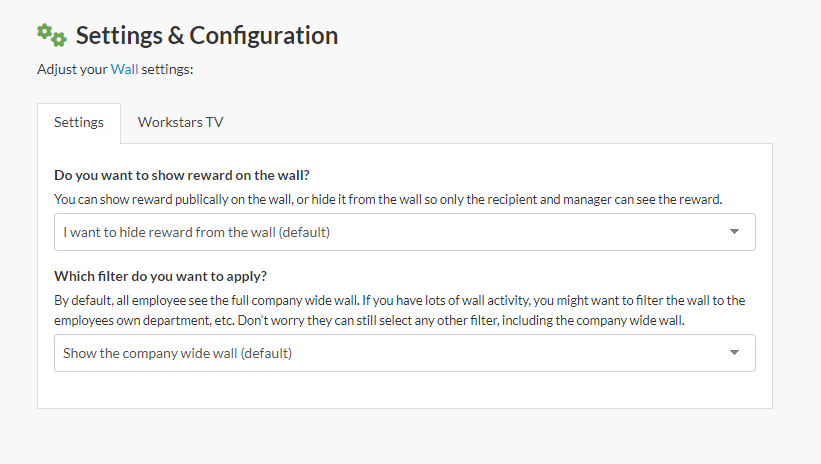Switch to the Settings tab

79,123
